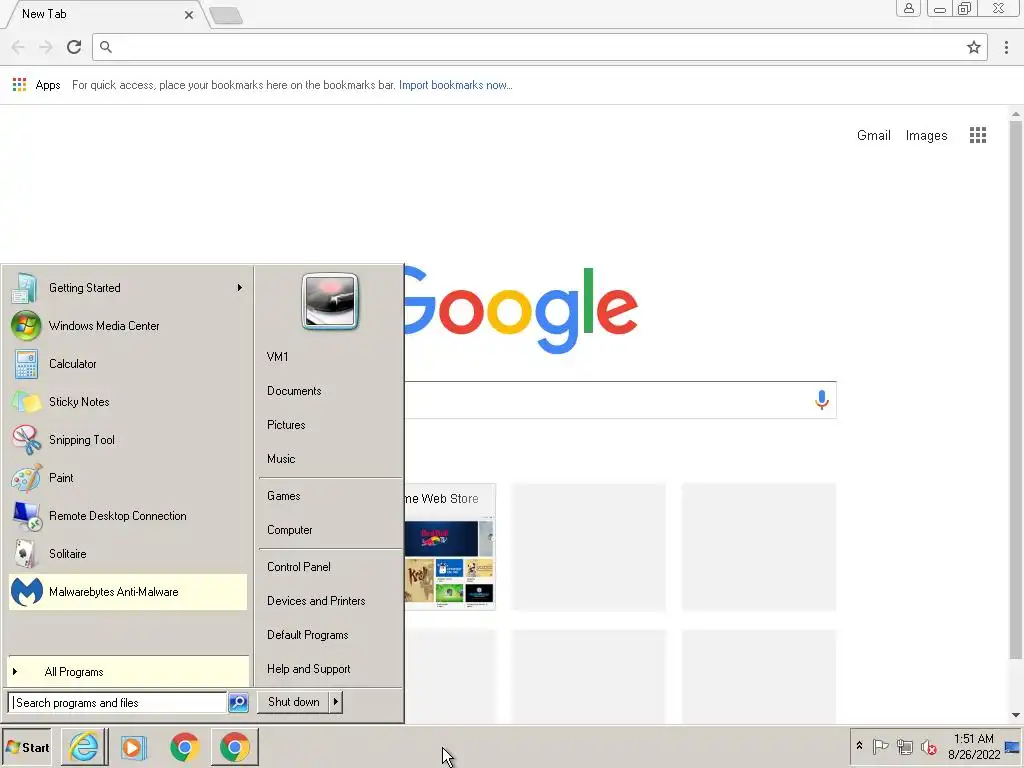Show hidden tray icons
The height and width of the screenshot is (768, 1024).
pyautogui.click(x=859, y=746)
